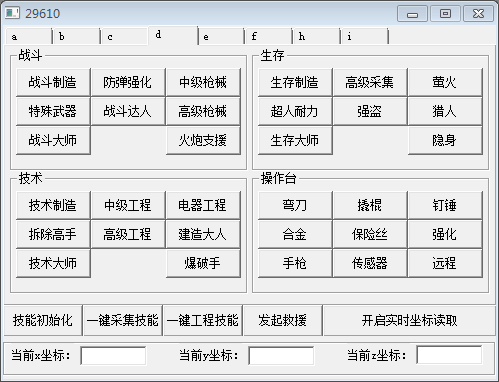The width and height of the screenshot is (499, 382).
Task: Activate 战斗大师 skill
Action: pos(53,140)
